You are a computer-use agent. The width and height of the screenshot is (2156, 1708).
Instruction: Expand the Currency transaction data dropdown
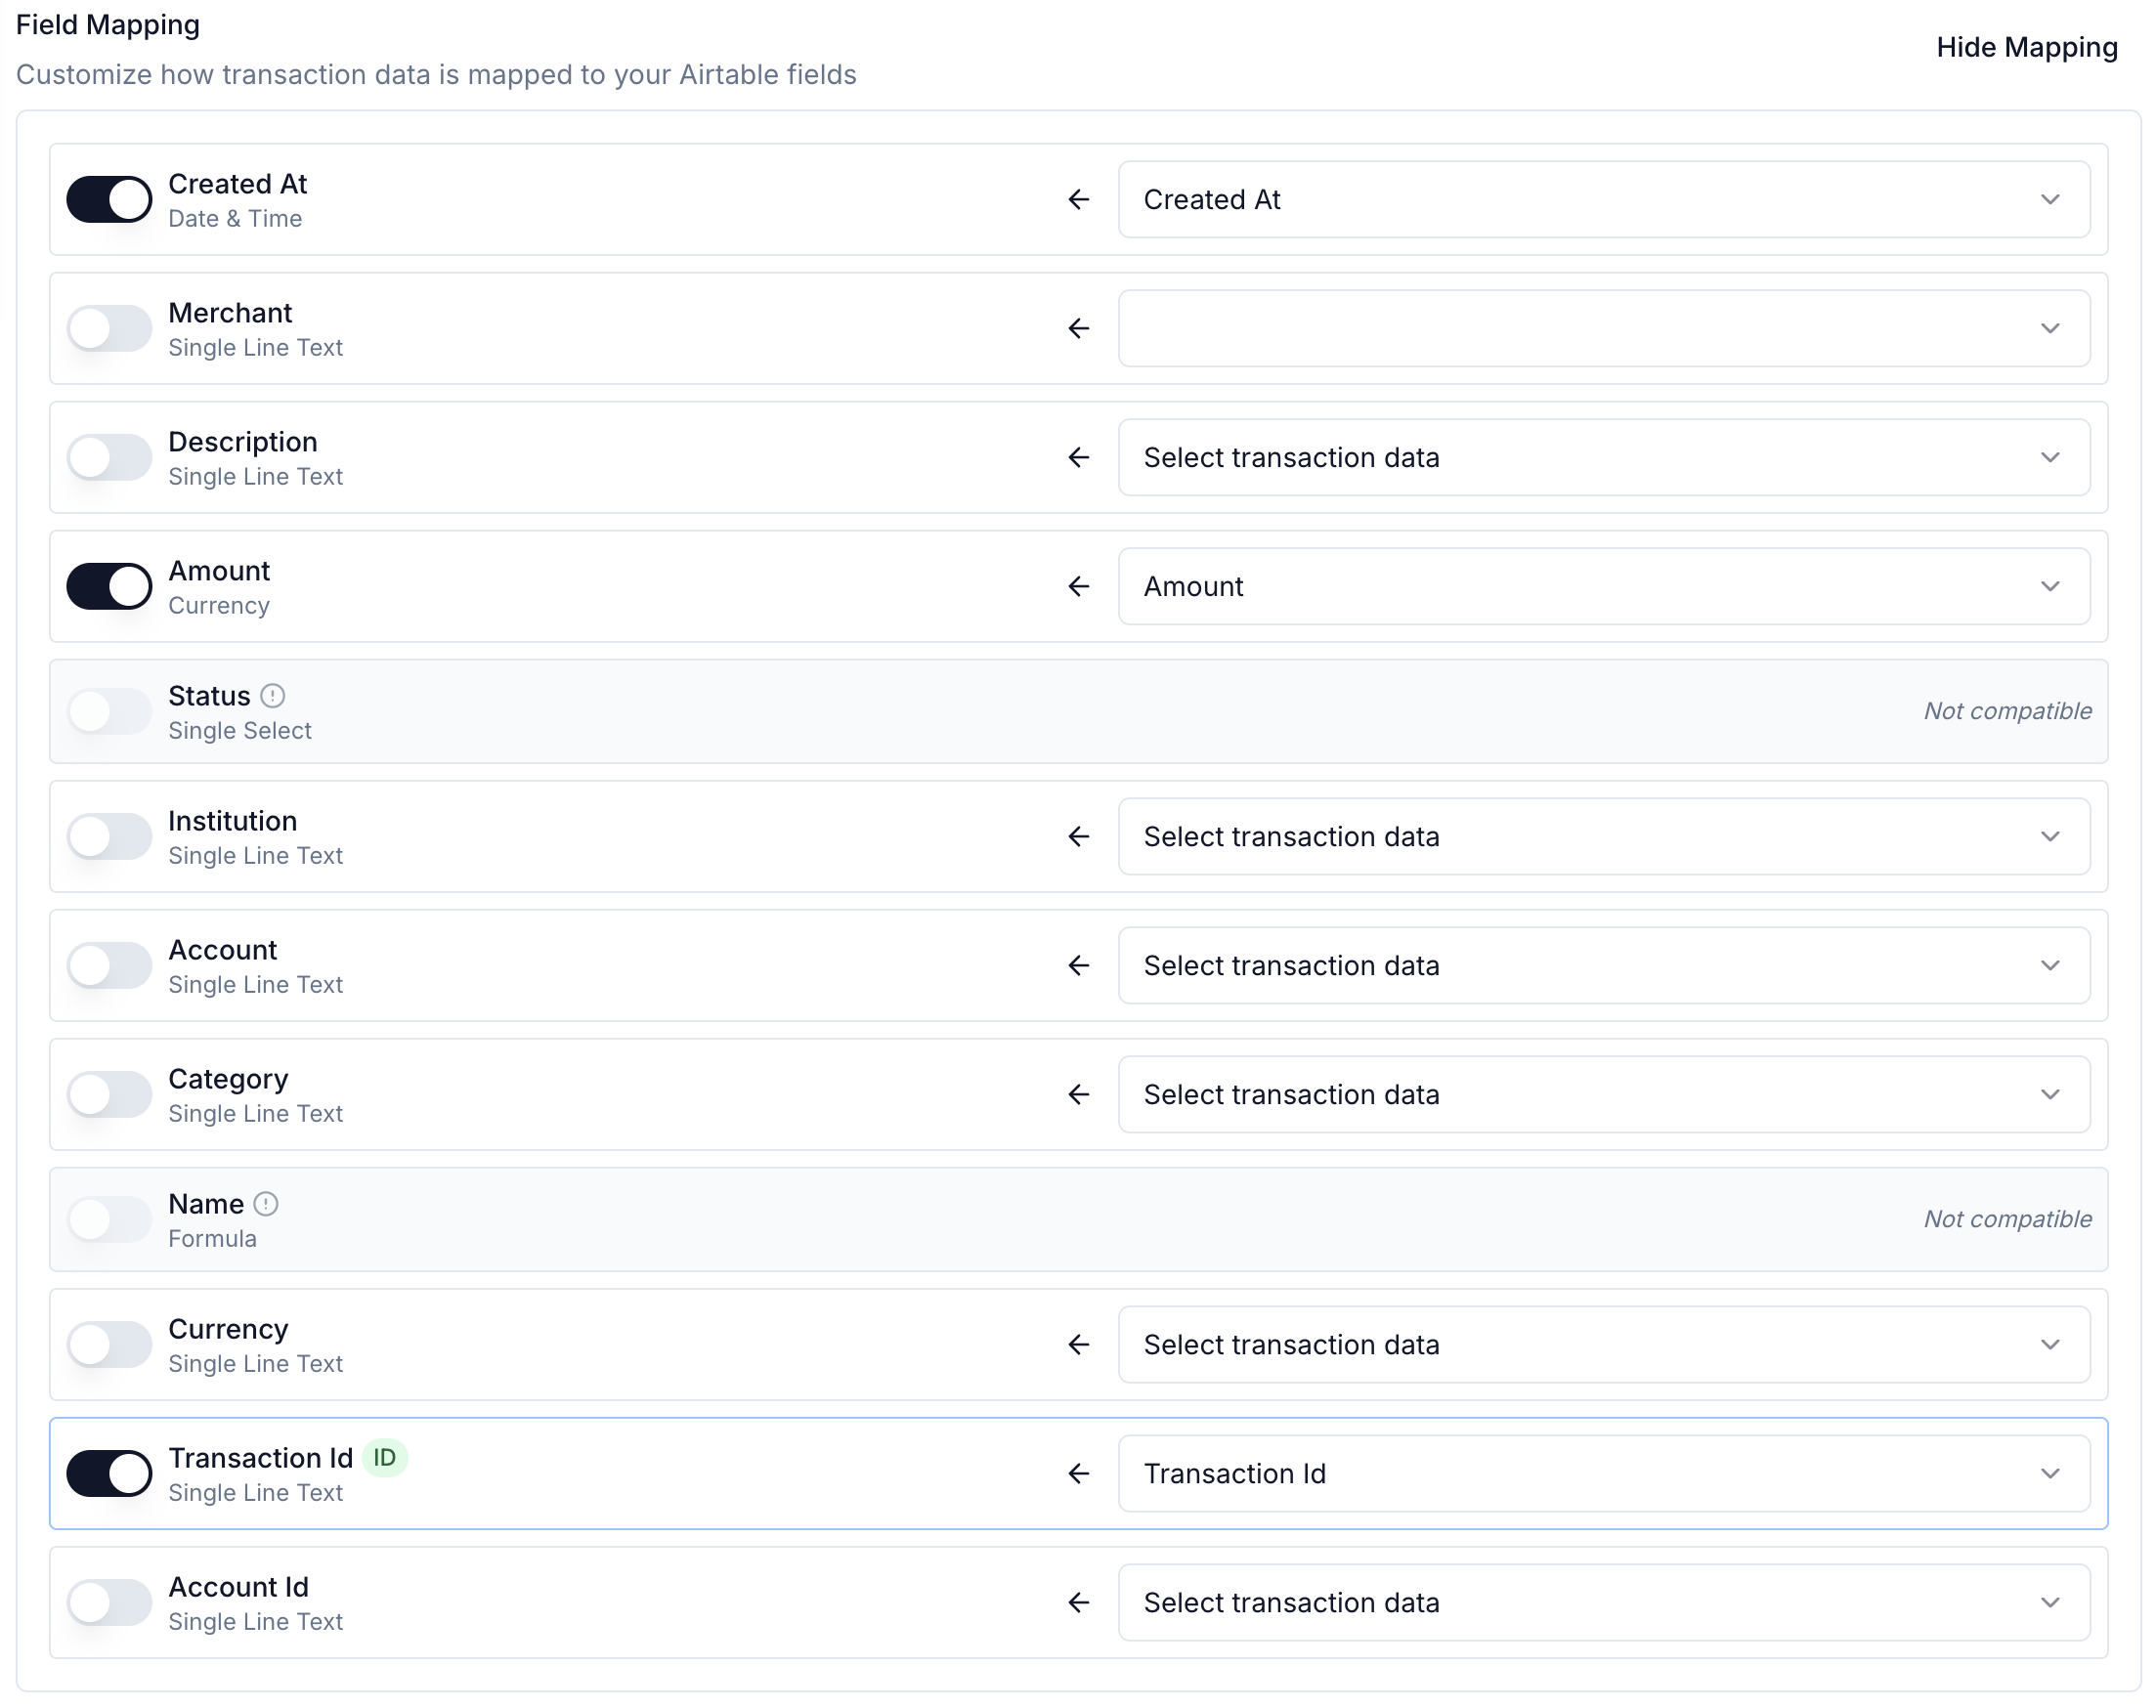pos(1603,1345)
